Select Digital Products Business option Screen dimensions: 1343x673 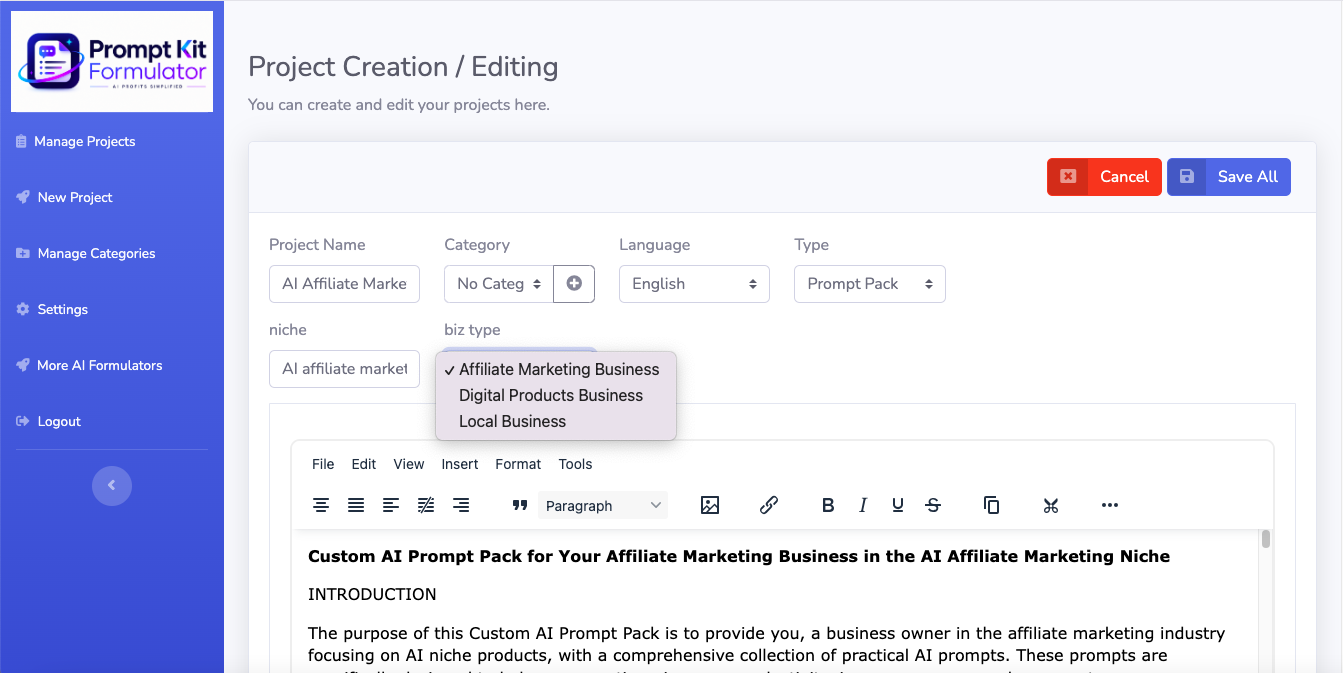pyautogui.click(x=556, y=395)
